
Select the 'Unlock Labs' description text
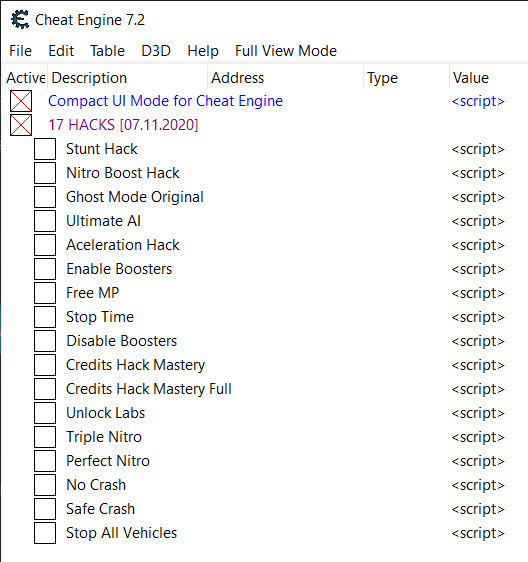coord(105,413)
